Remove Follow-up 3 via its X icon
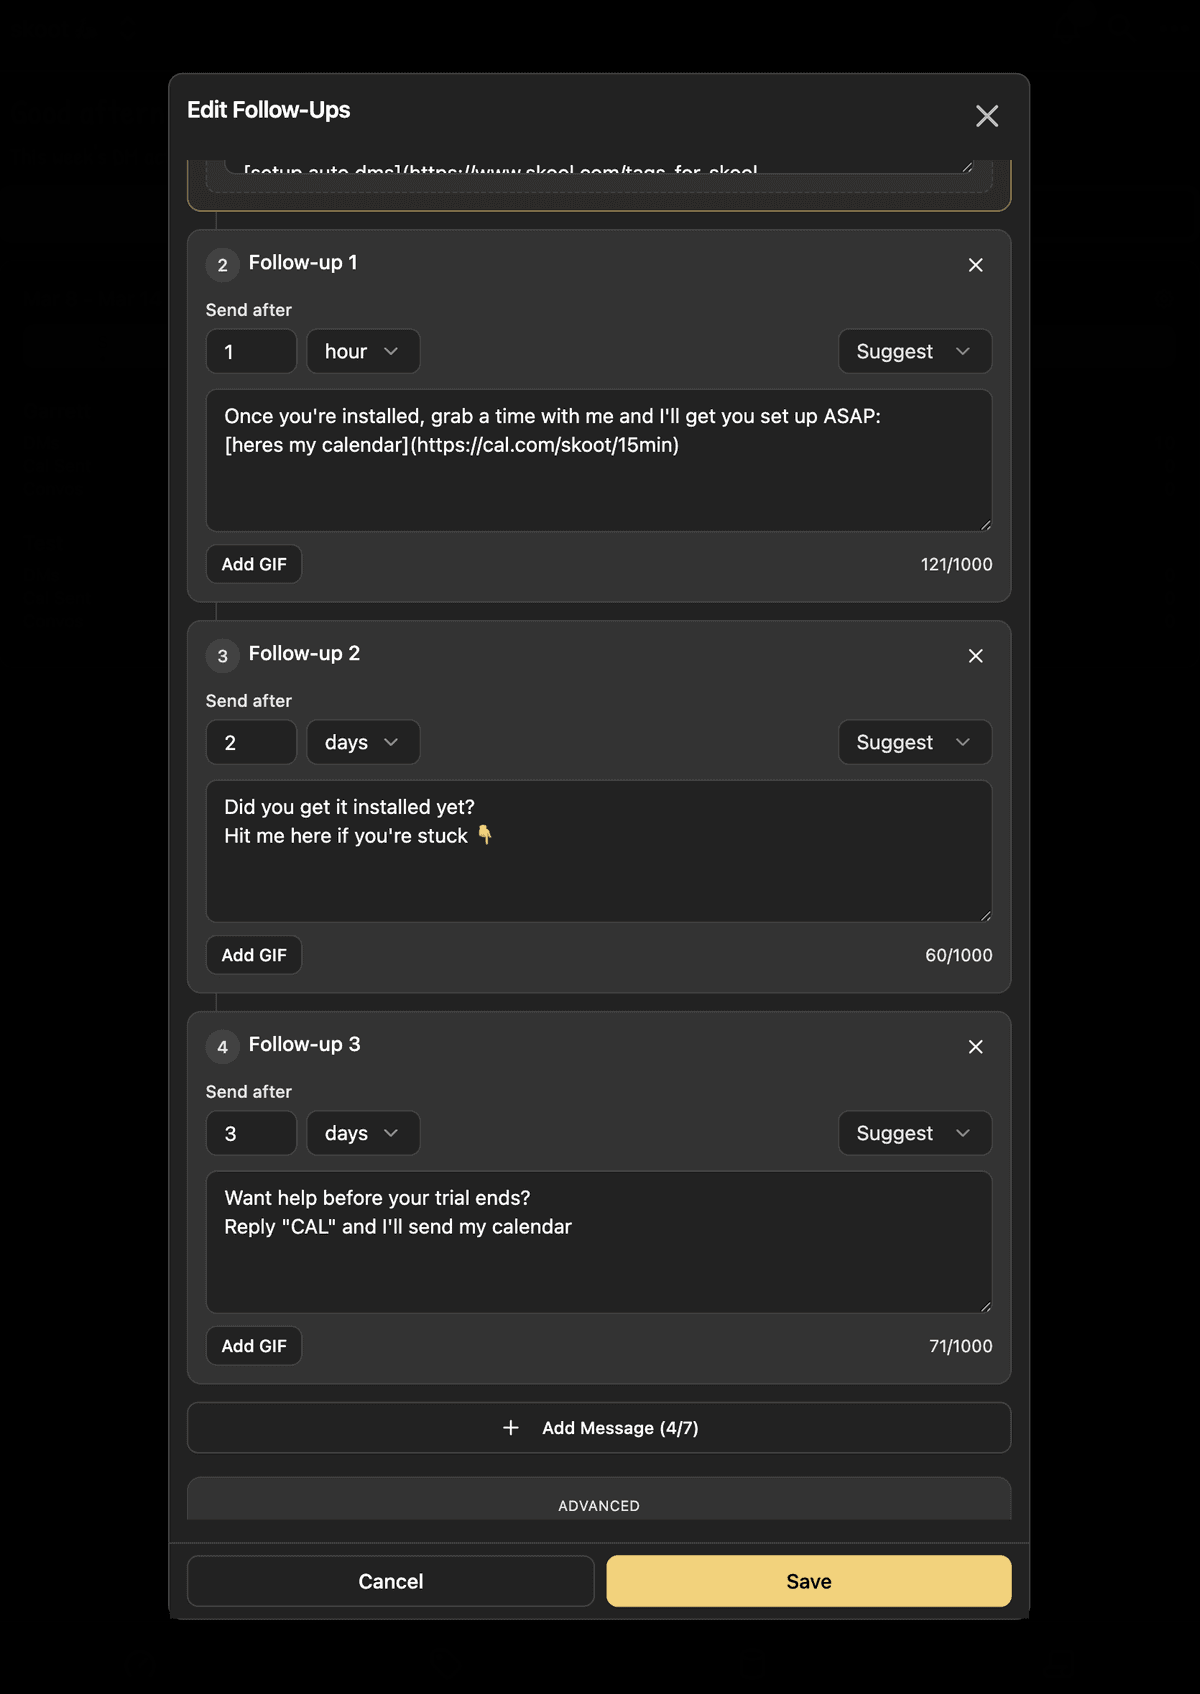 tap(975, 1047)
